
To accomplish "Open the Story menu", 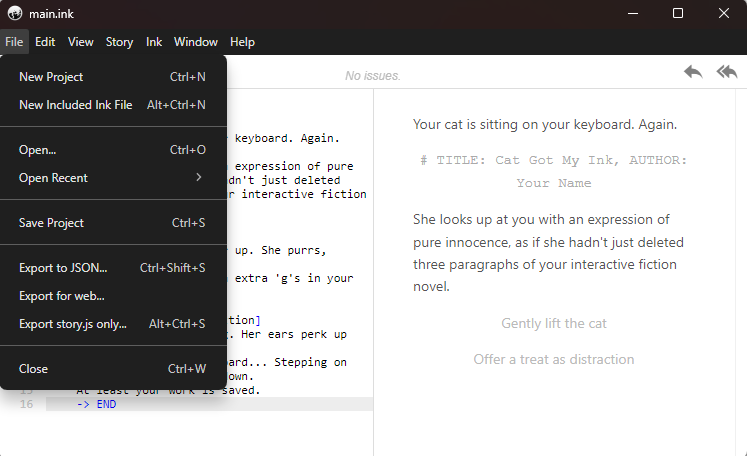I will point(119,42).
